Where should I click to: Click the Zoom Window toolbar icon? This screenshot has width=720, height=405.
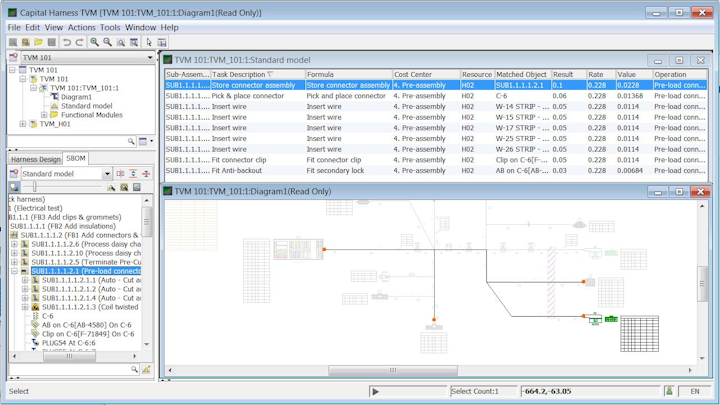(134, 42)
